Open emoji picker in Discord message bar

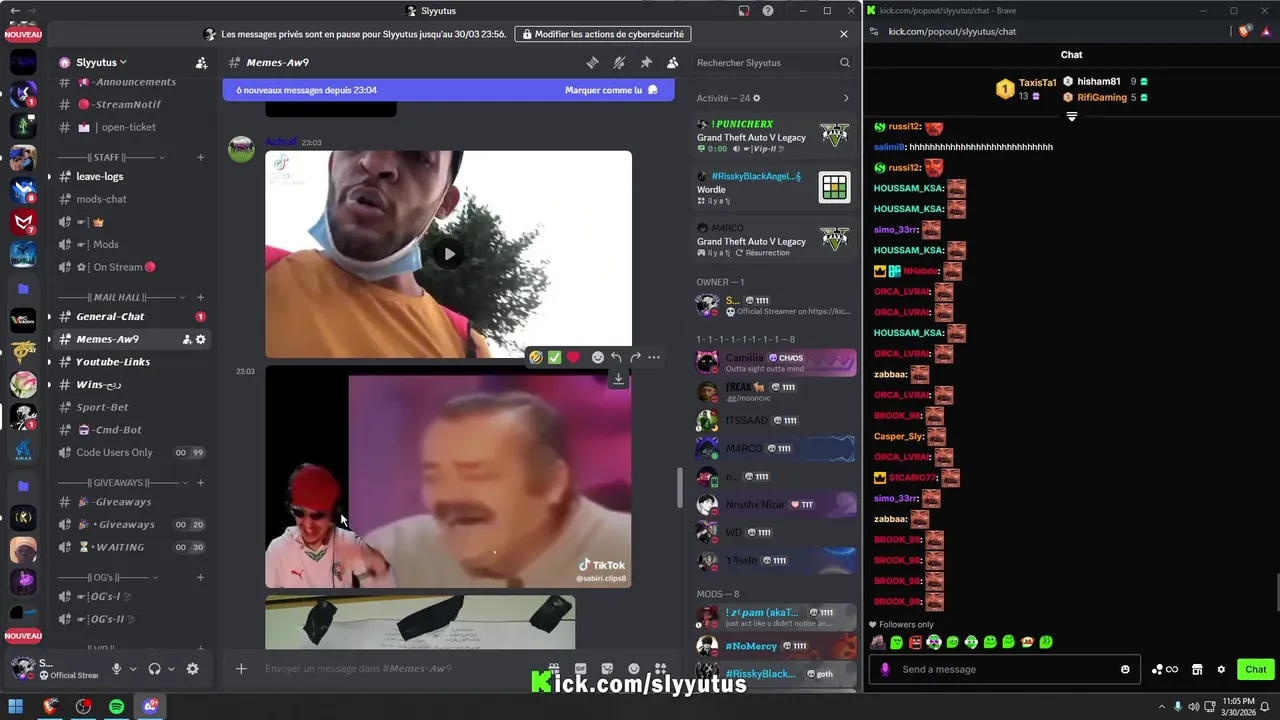634,668
